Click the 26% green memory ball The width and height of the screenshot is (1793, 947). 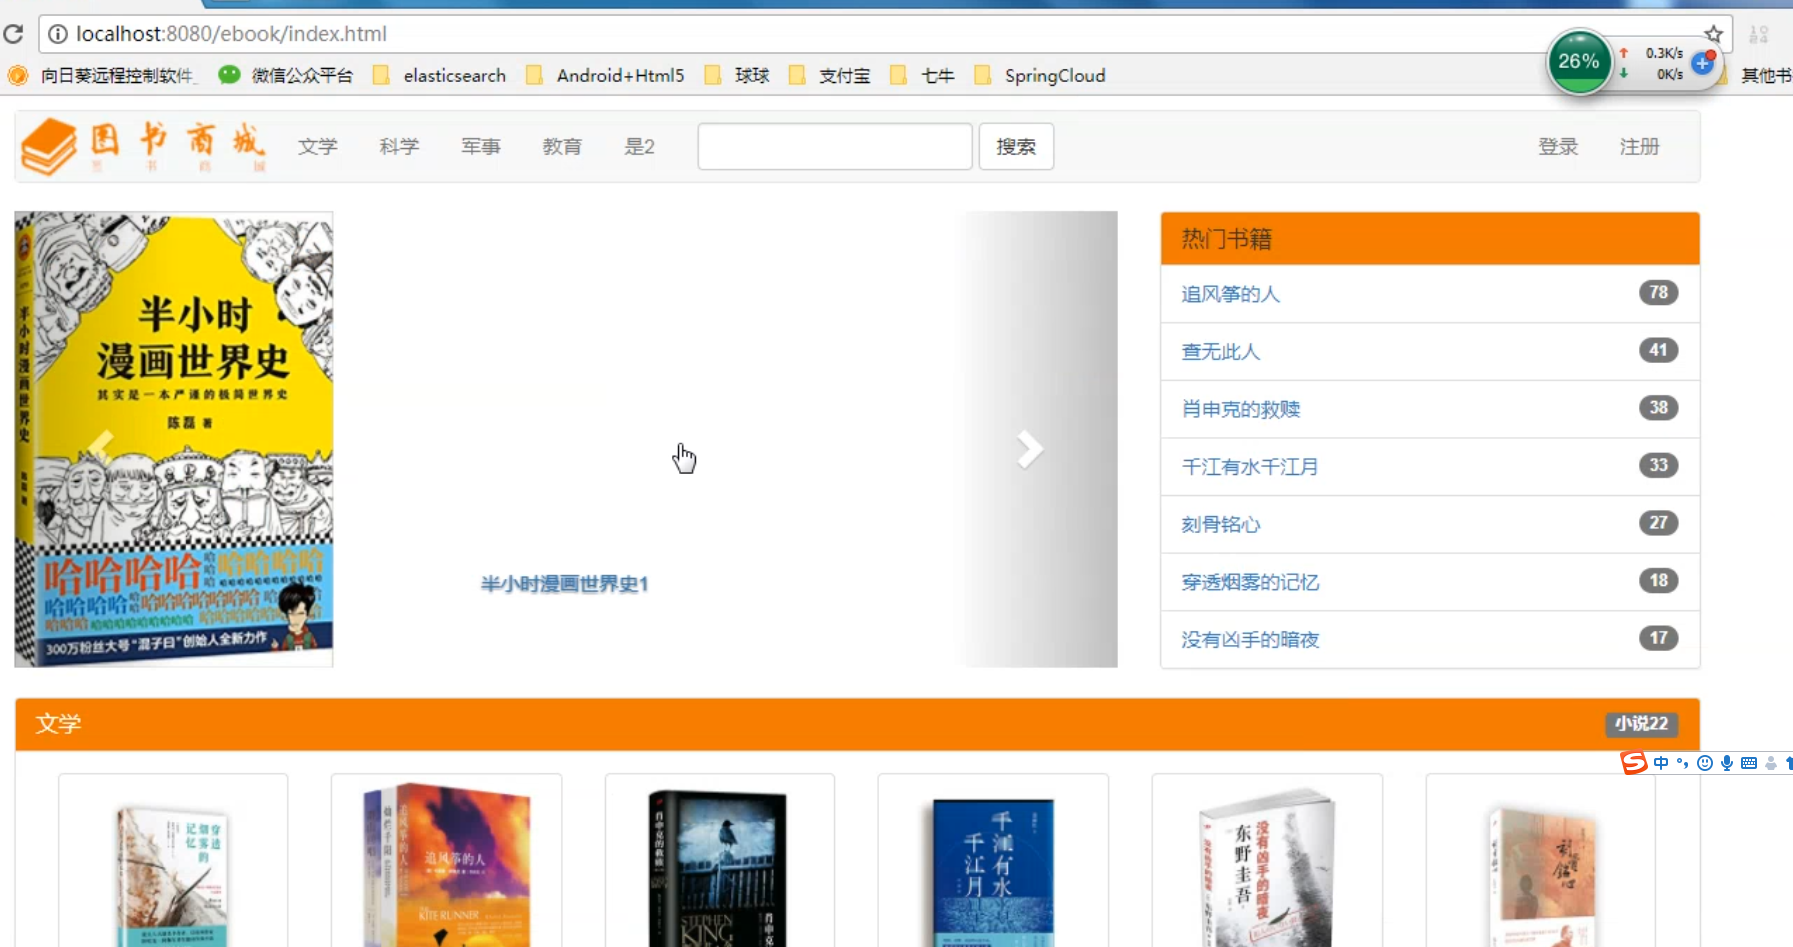click(x=1579, y=61)
